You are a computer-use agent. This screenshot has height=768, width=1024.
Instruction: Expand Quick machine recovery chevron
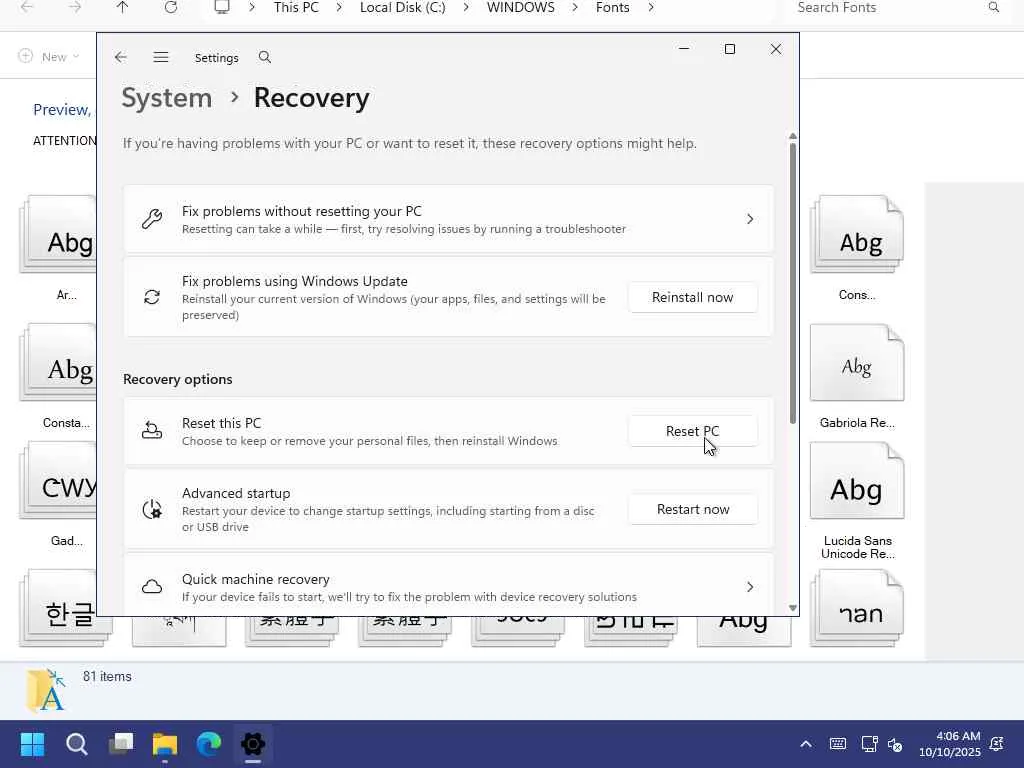pos(750,587)
